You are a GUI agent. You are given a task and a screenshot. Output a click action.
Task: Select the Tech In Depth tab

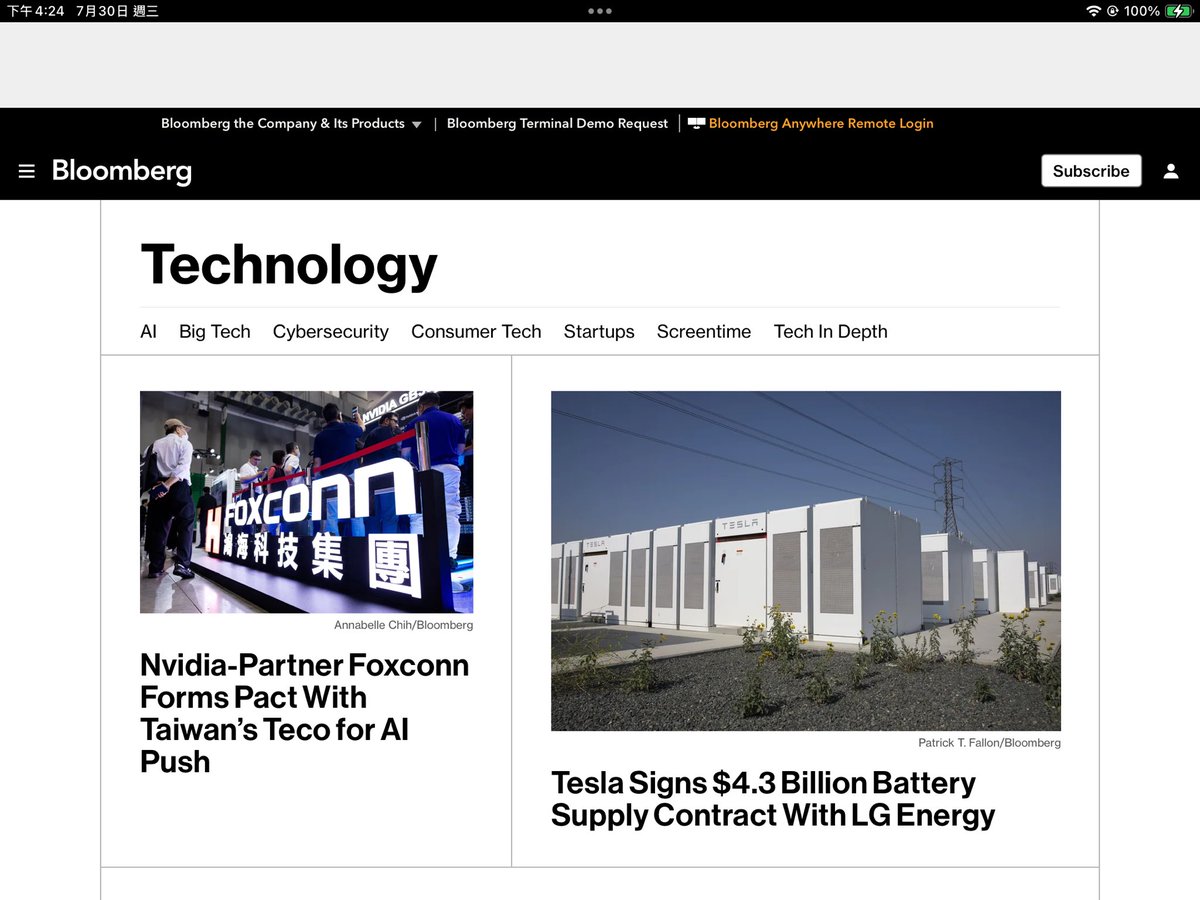(x=831, y=332)
